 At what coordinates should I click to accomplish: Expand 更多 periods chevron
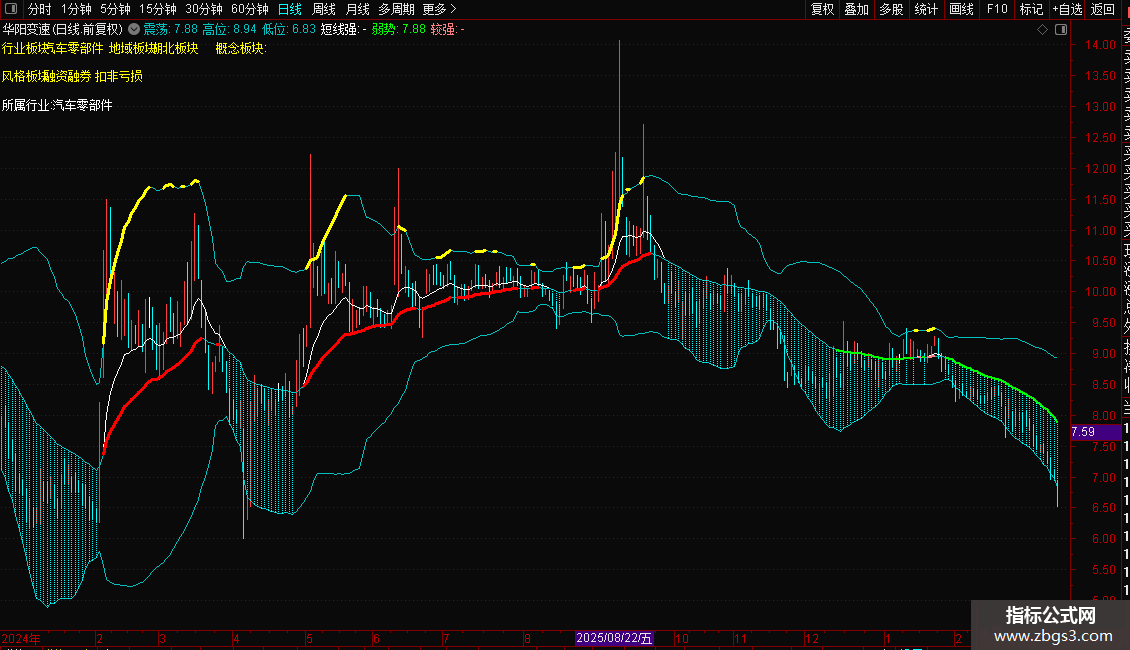pyautogui.click(x=453, y=9)
